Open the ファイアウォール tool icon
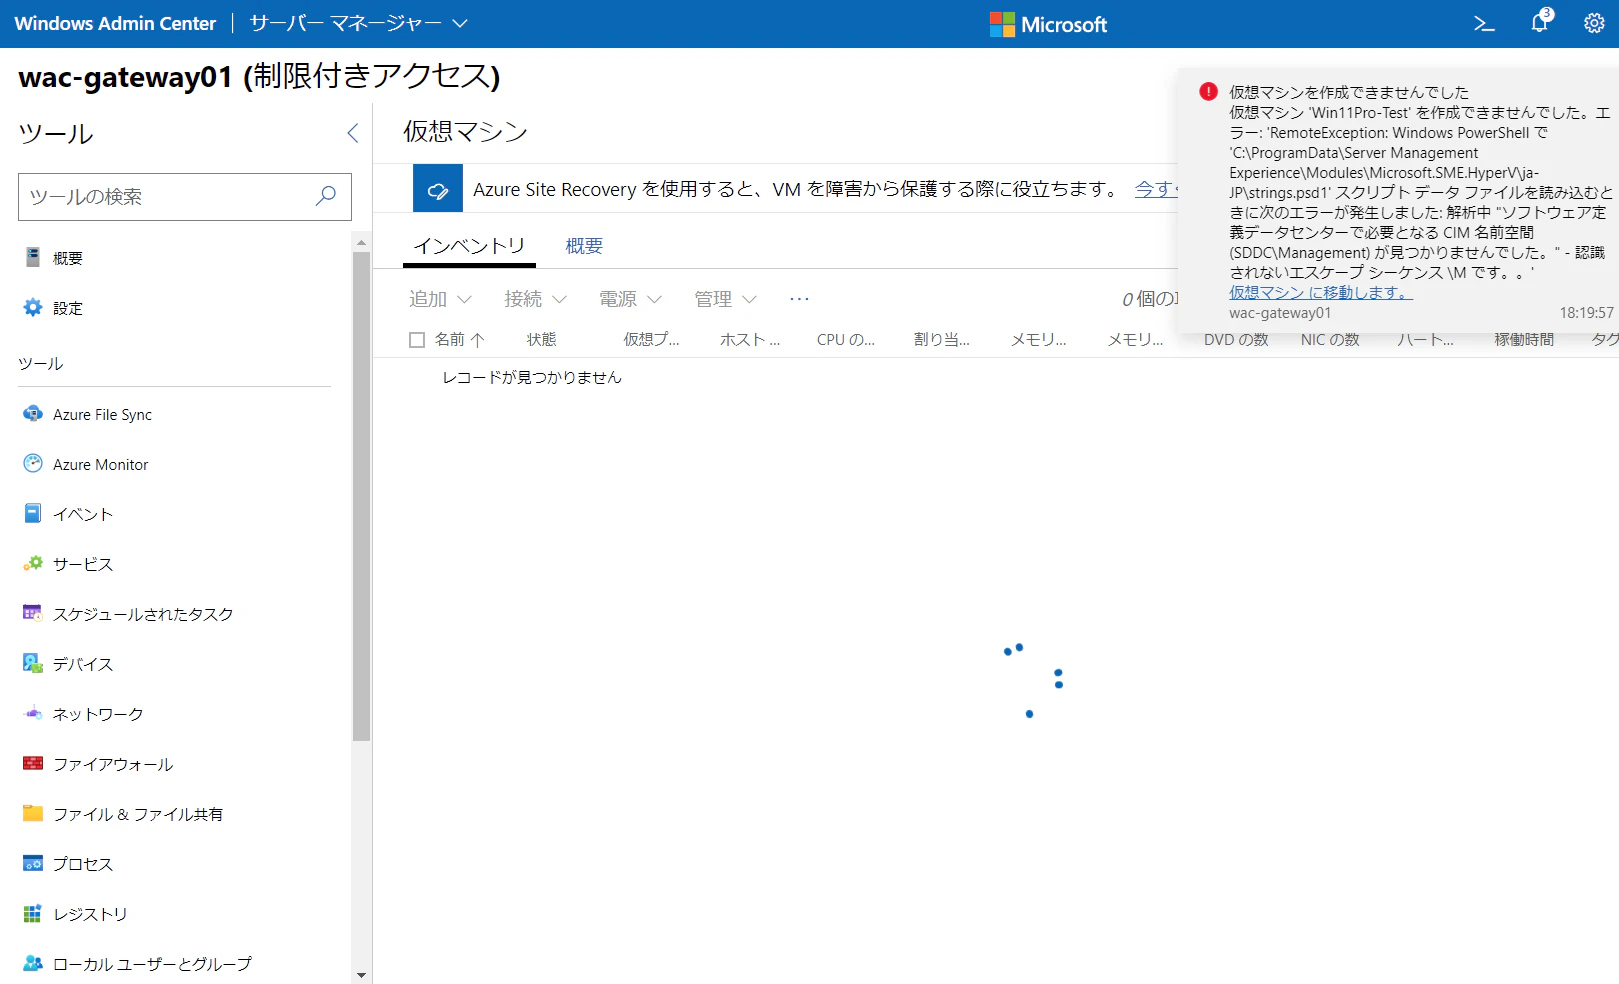Image resolution: width=1619 pixels, height=984 pixels. [x=33, y=763]
